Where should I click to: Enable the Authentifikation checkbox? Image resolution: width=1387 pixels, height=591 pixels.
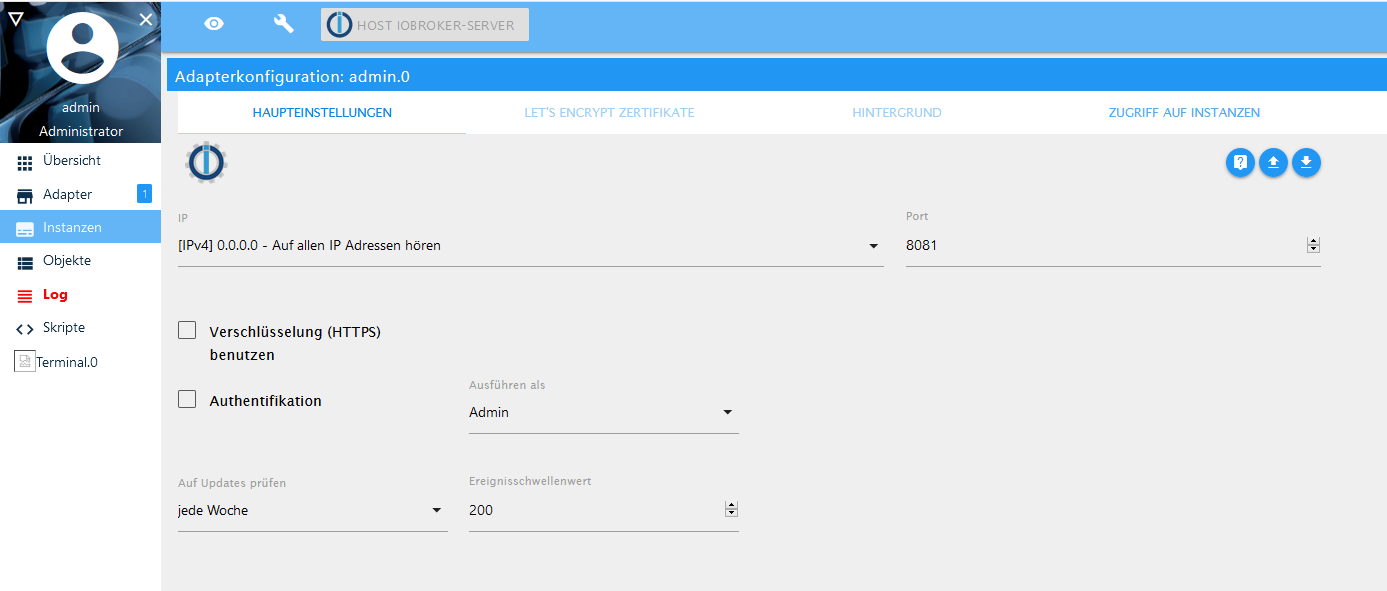pyautogui.click(x=187, y=399)
